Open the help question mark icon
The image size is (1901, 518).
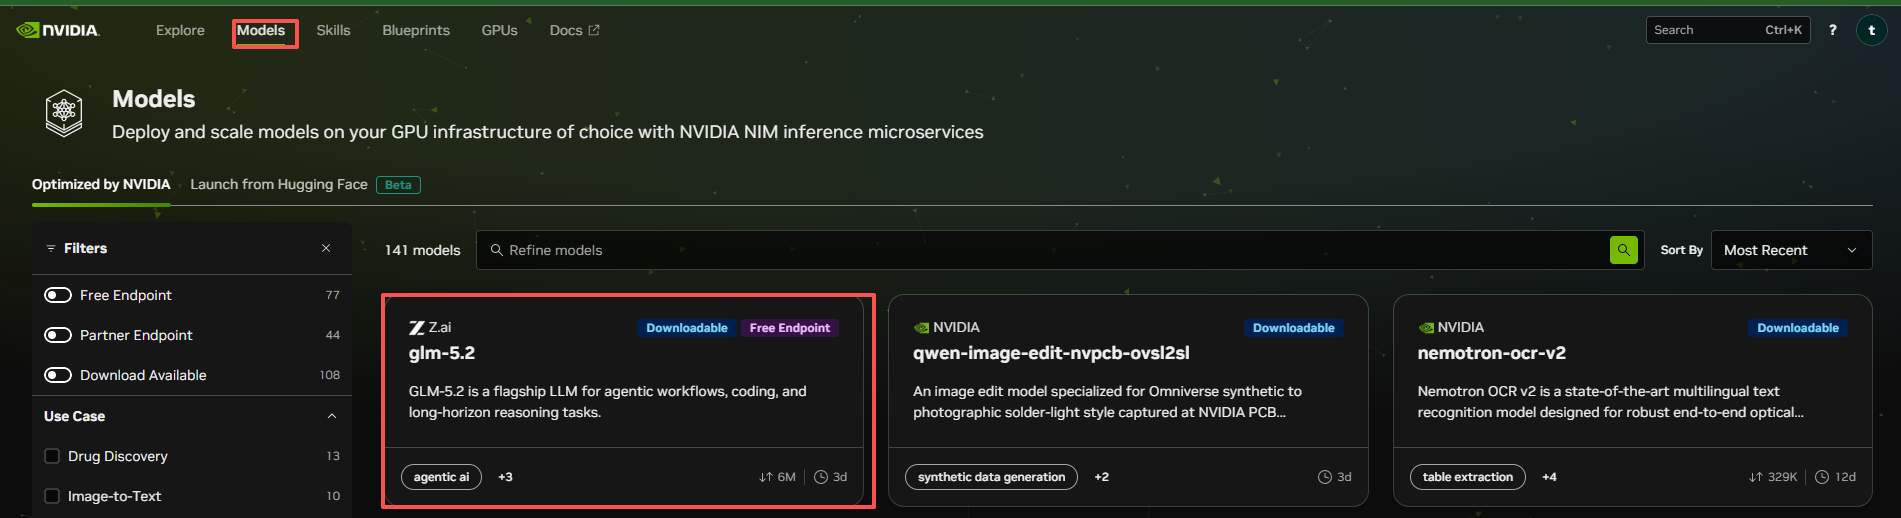tap(1833, 30)
